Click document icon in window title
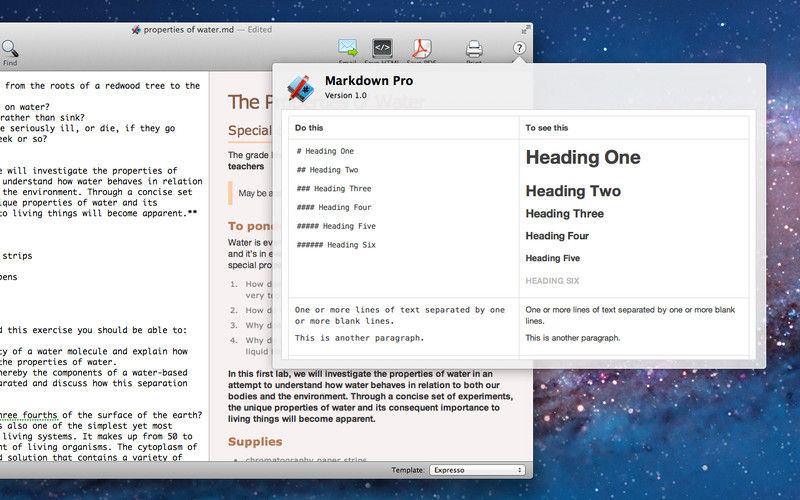Image resolution: width=800 pixels, height=500 pixels. pyautogui.click(x=136, y=30)
